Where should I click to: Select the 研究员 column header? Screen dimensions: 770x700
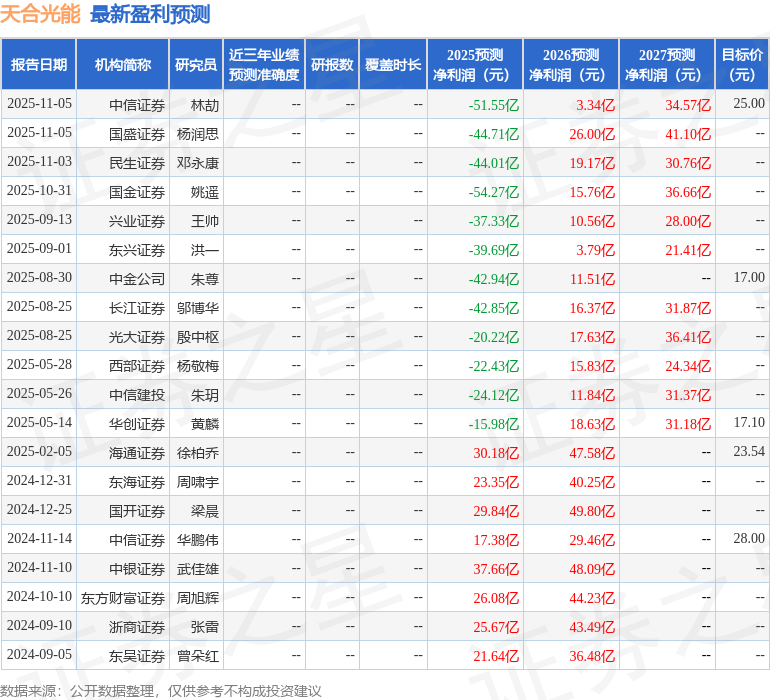coord(195,65)
